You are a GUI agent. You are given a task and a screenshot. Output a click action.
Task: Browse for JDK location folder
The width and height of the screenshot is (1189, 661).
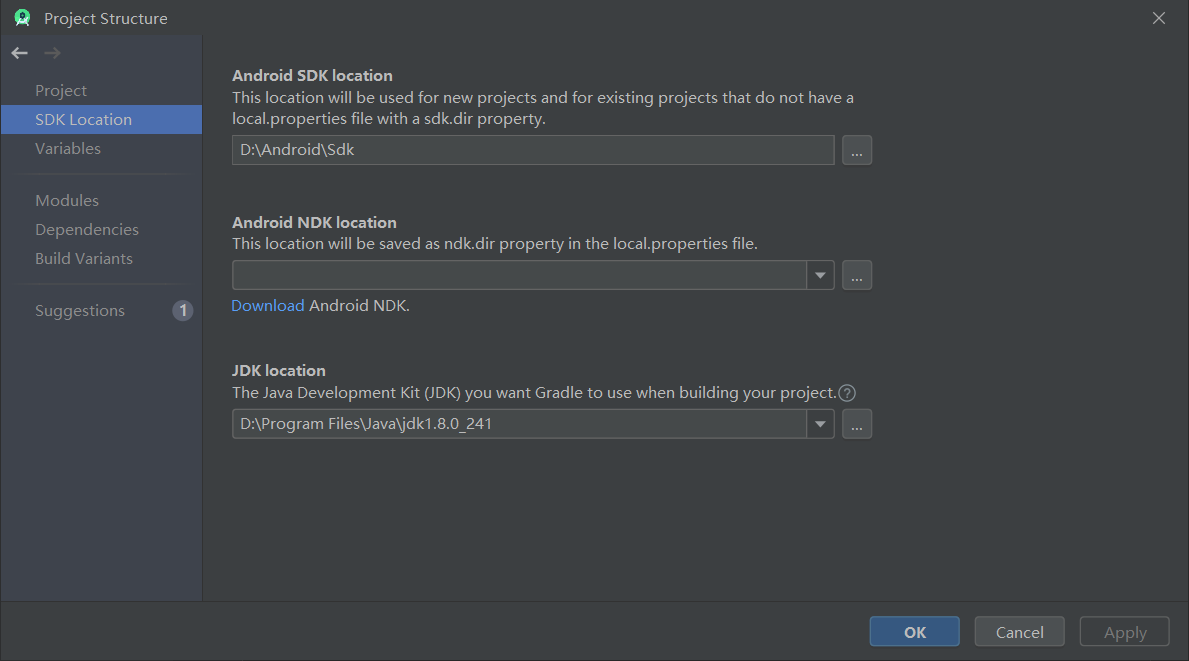[x=857, y=424]
